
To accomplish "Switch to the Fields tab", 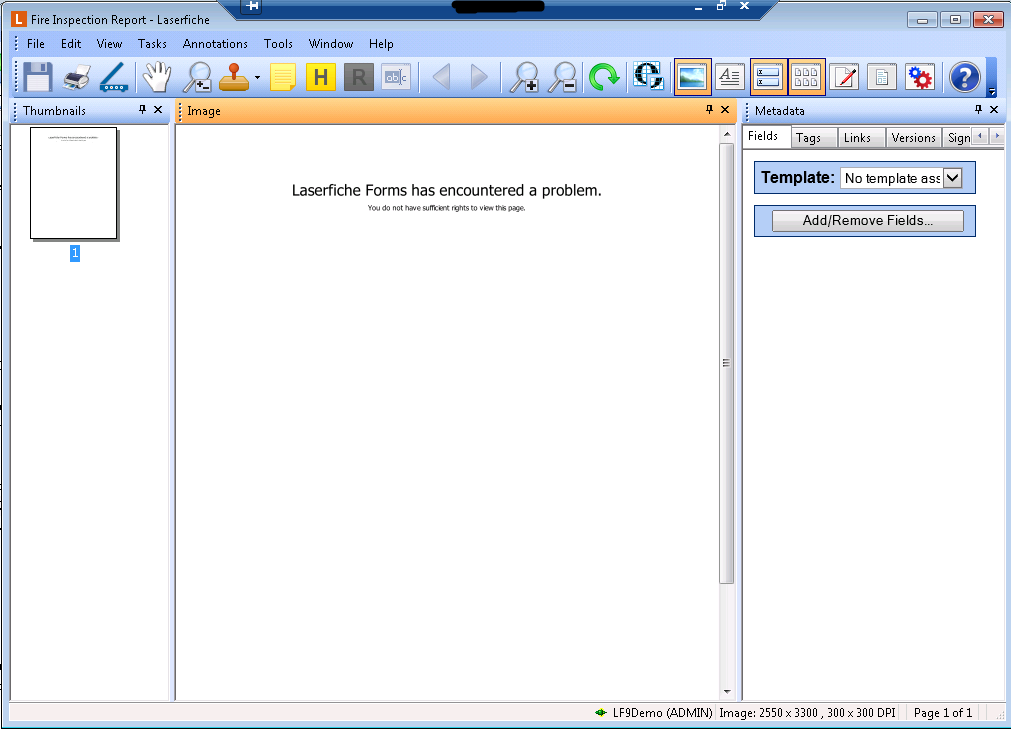I will point(766,137).
